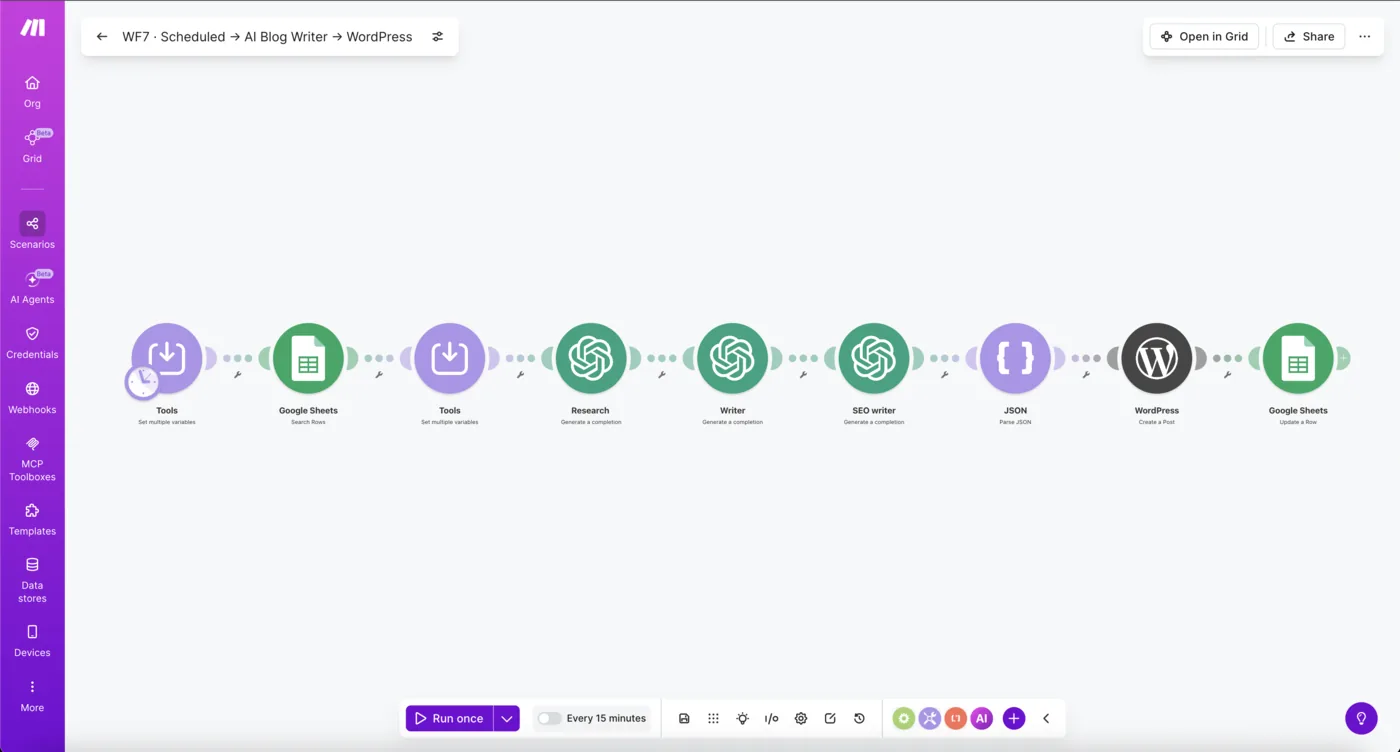The width and height of the screenshot is (1400, 752).
Task: Save the scenario with the disk icon
Action: tap(684, 718)
